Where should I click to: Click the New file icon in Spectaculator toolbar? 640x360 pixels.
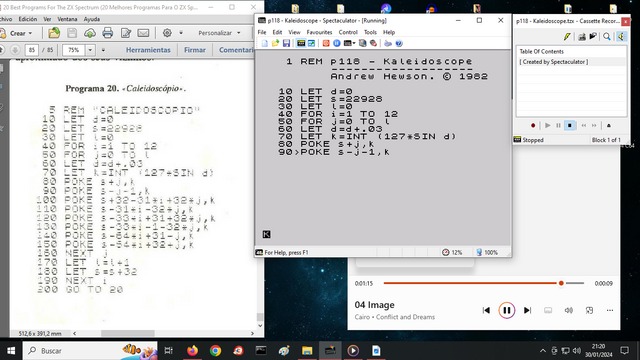point(264,43)
